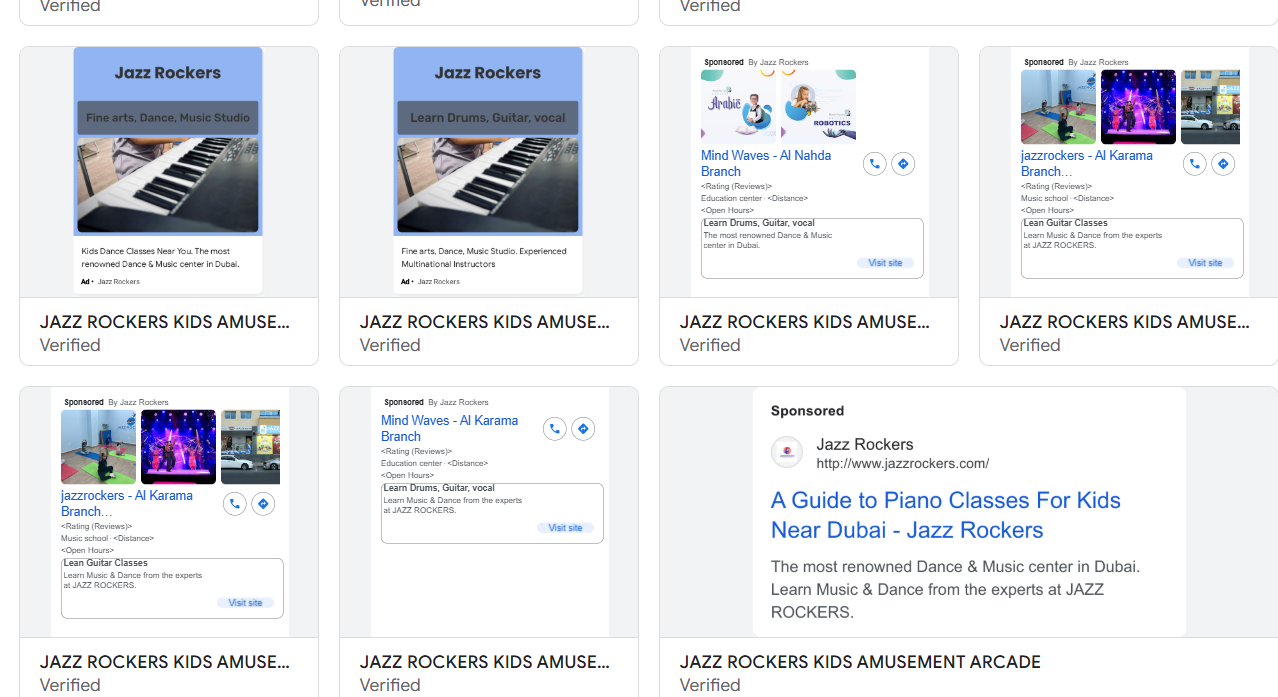The image size is (1278, 697).
Task: Open the Mind Waves - Al Nahda Branch link
Action: [x=765, y=163]
